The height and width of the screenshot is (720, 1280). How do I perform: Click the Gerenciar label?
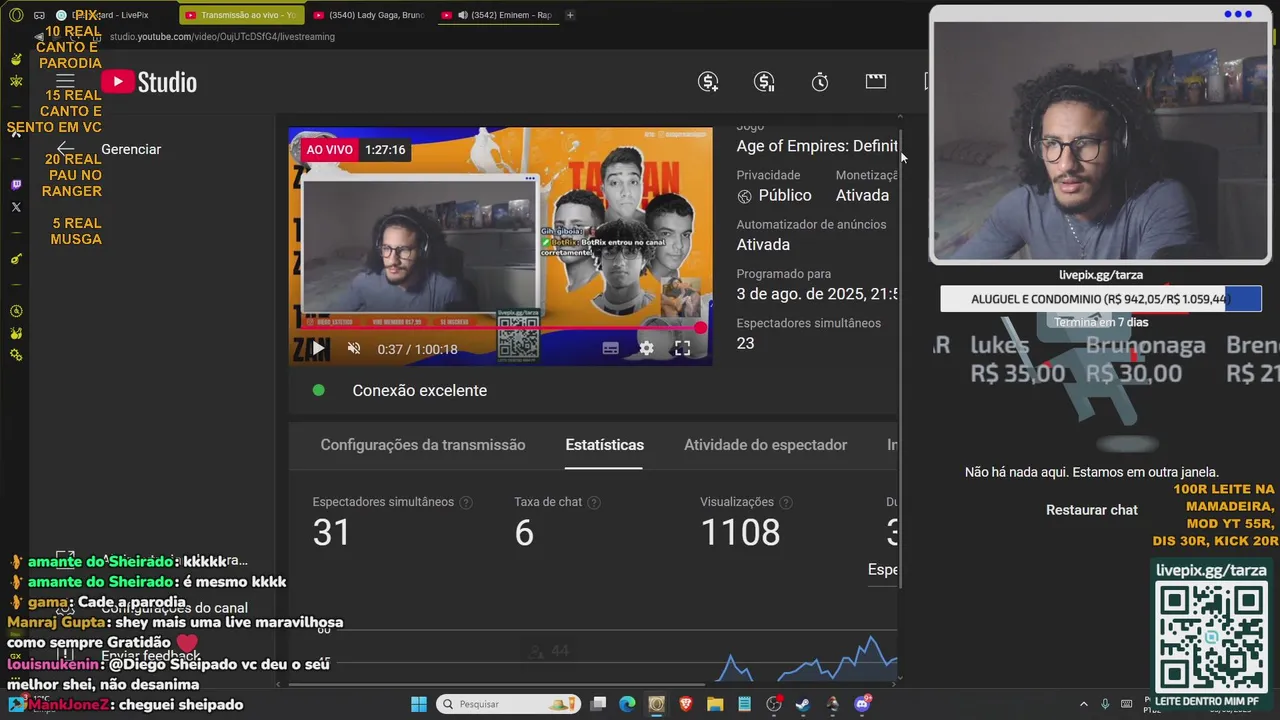coord(131,149)
